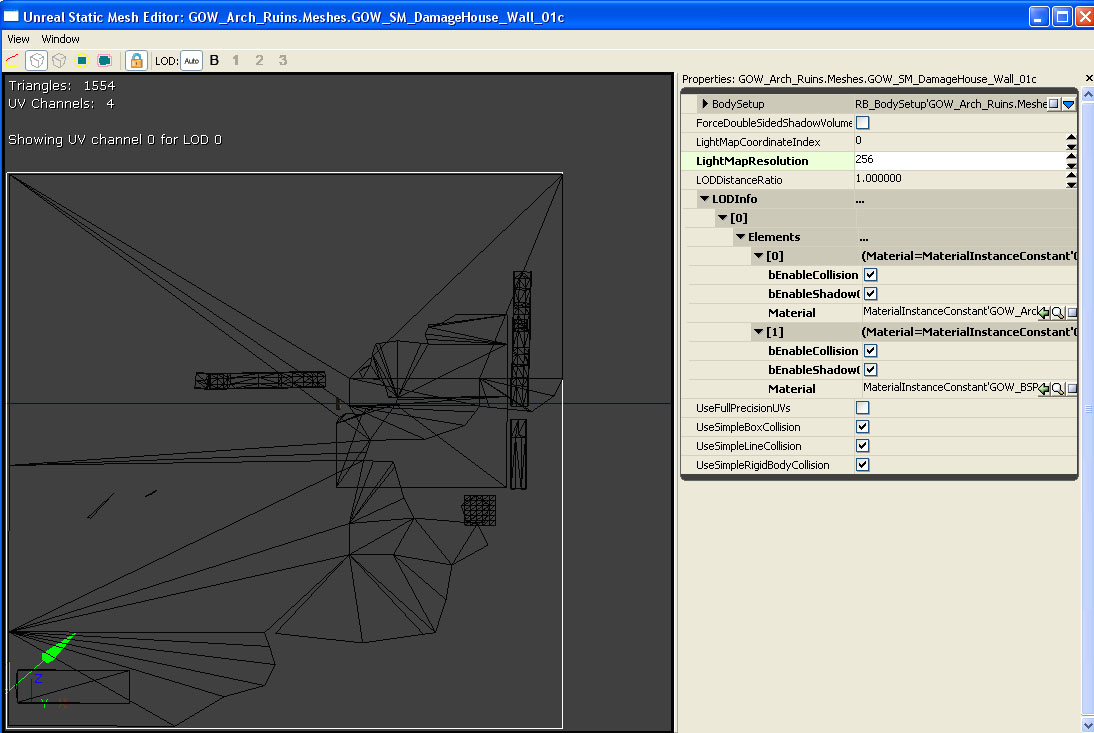Find element 1 material with magnifier
Screen dimensions: 1094x733
click(1058, 389)
